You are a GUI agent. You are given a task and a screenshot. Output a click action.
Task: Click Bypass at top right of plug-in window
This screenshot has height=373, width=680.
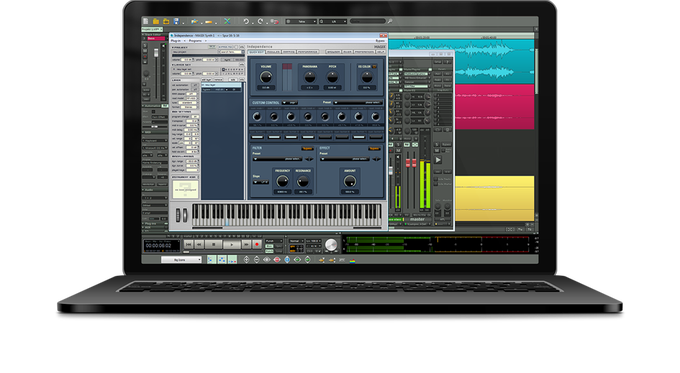tap(380, 41)
